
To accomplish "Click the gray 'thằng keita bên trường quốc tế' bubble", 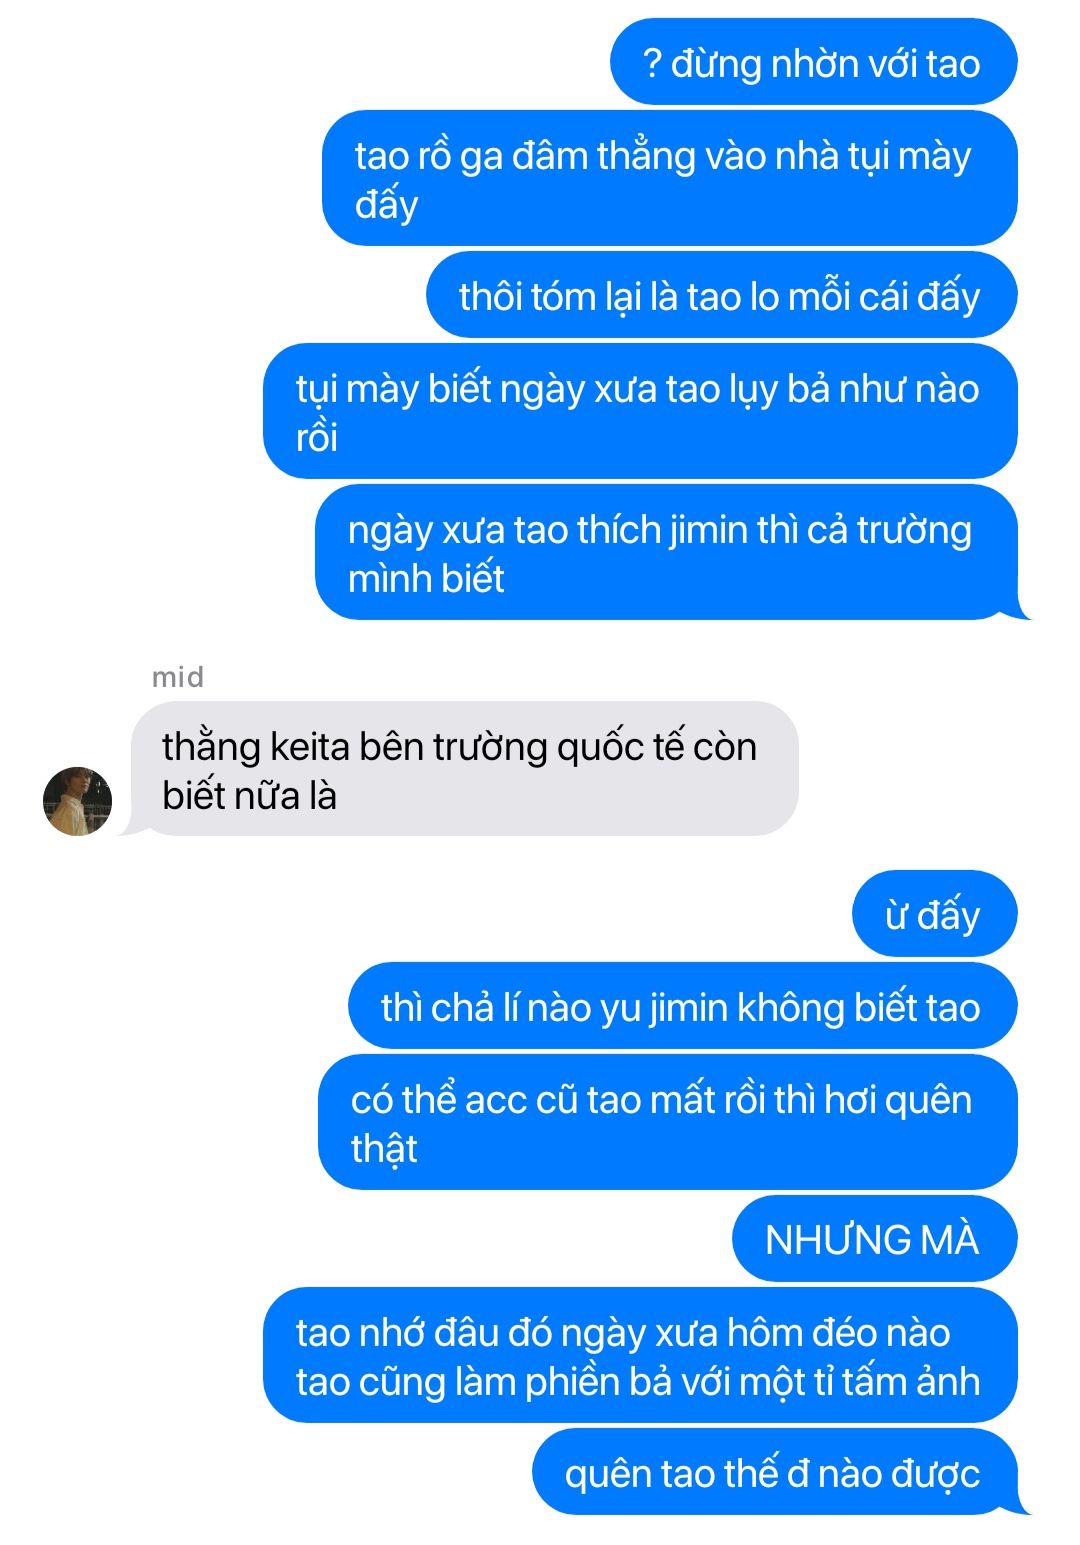I will (x=465, y=769).
